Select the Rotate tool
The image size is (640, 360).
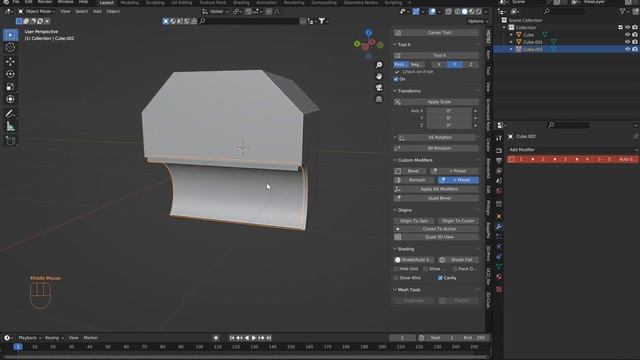pyautogui.click(x=10, y=74)
